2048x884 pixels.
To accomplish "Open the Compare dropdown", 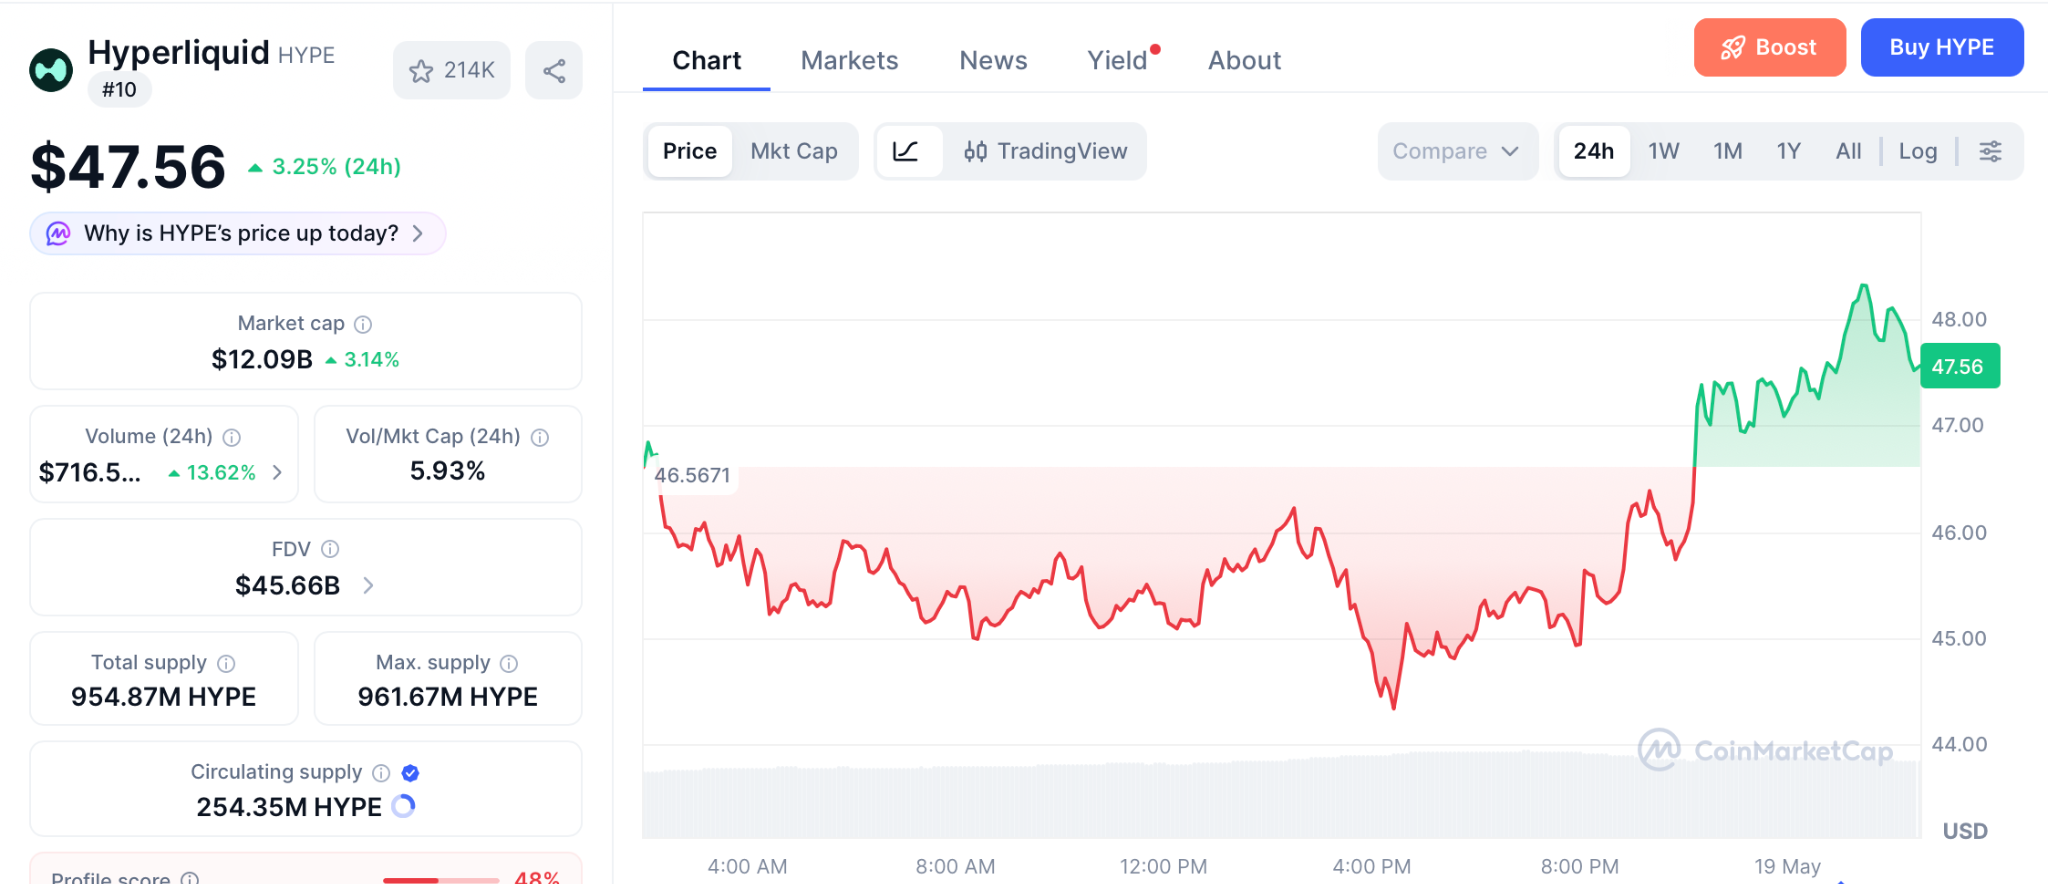I will coord(1456,151).
